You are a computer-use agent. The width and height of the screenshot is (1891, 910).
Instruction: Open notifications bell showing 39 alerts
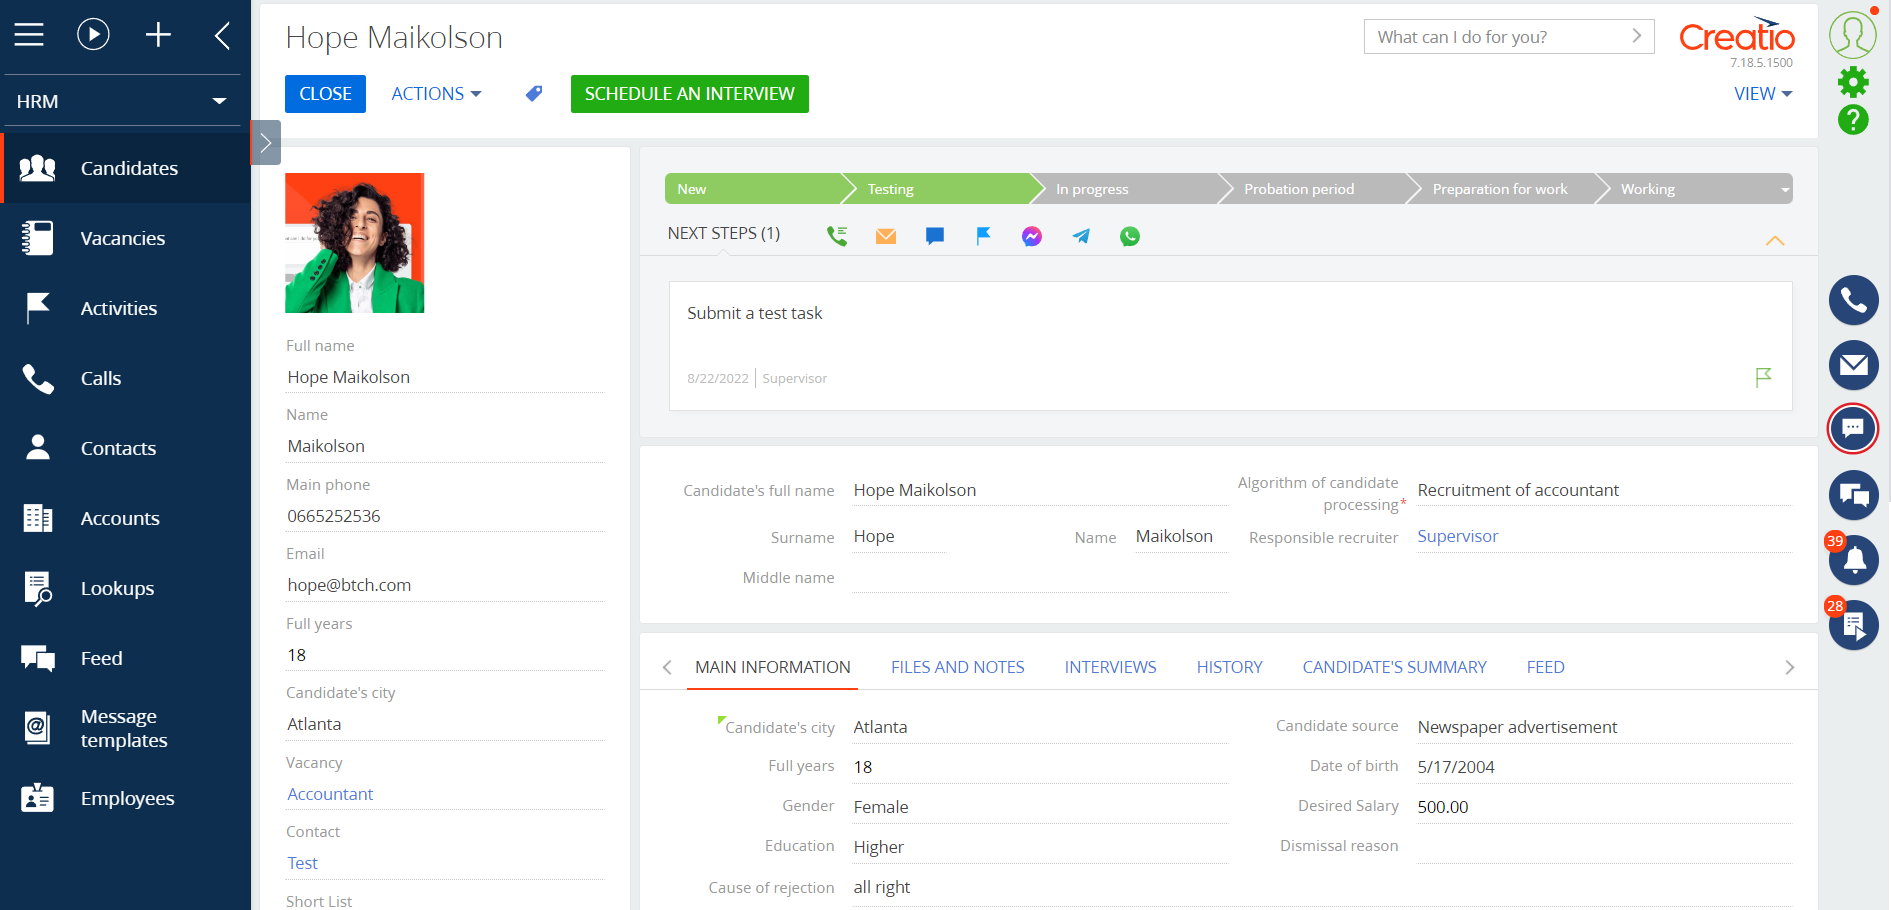[x=1853, y=560]
